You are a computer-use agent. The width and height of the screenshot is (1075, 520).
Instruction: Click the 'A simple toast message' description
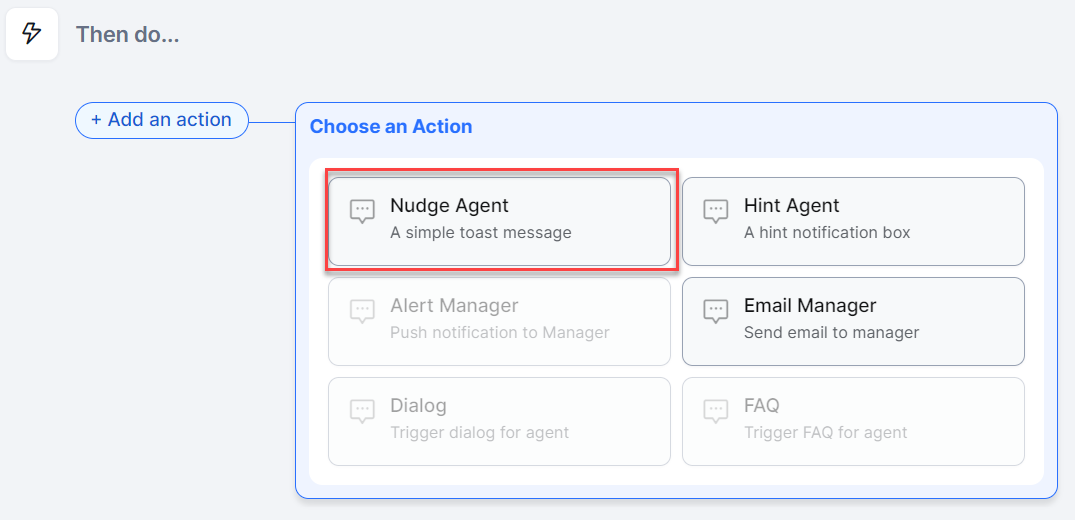click(x=480, y=233)
